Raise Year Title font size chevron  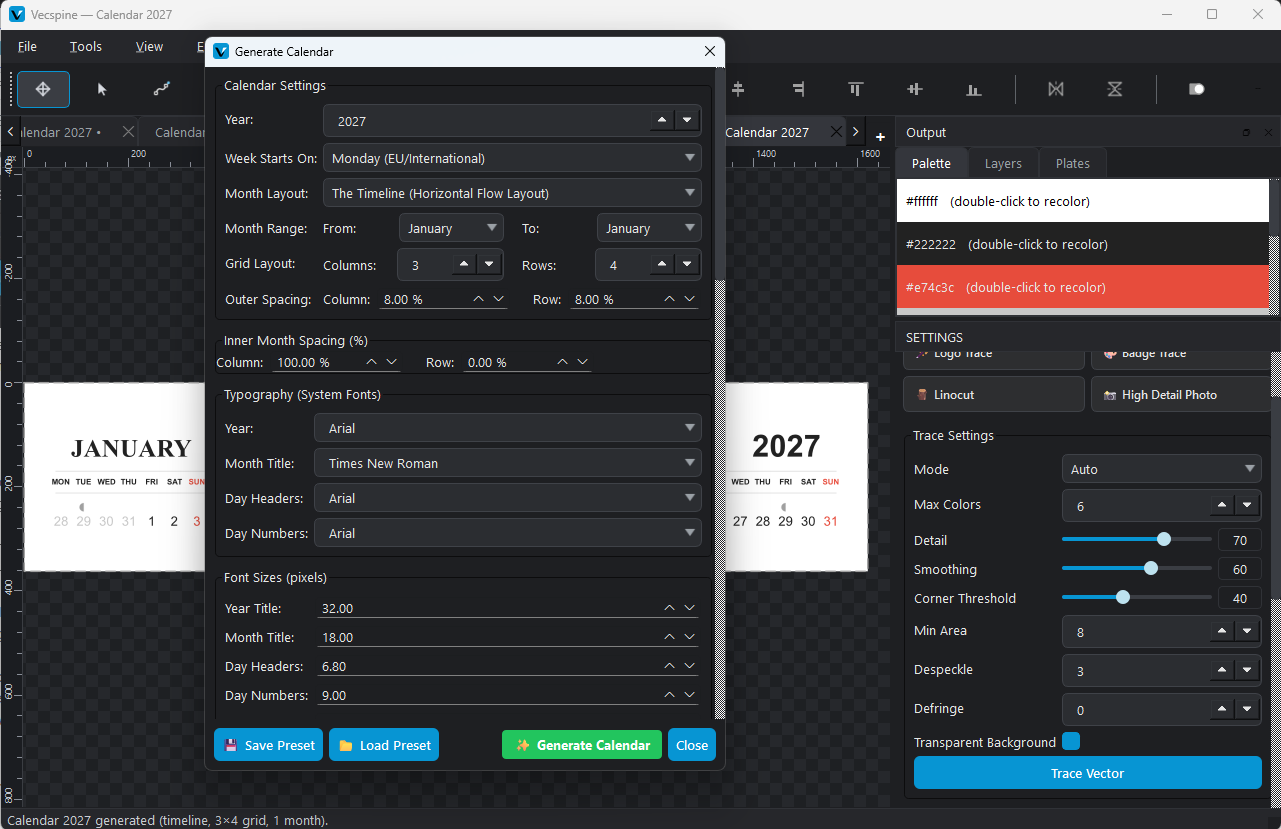click(x=669, y=608)
